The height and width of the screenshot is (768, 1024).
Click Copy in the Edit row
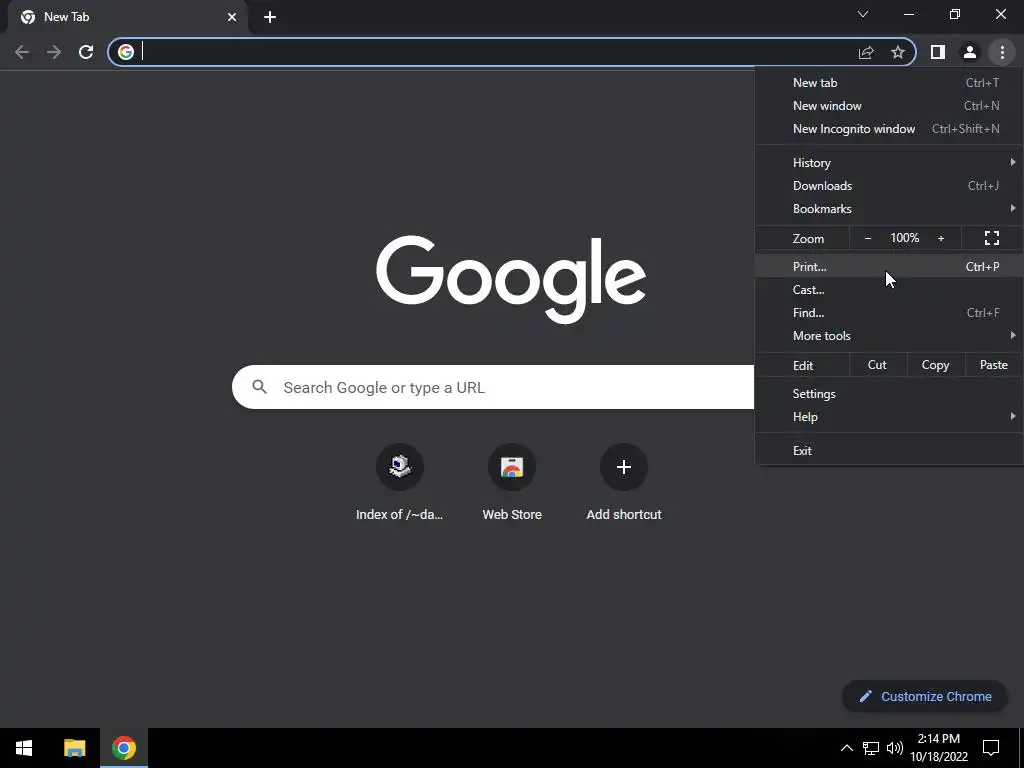935,365
